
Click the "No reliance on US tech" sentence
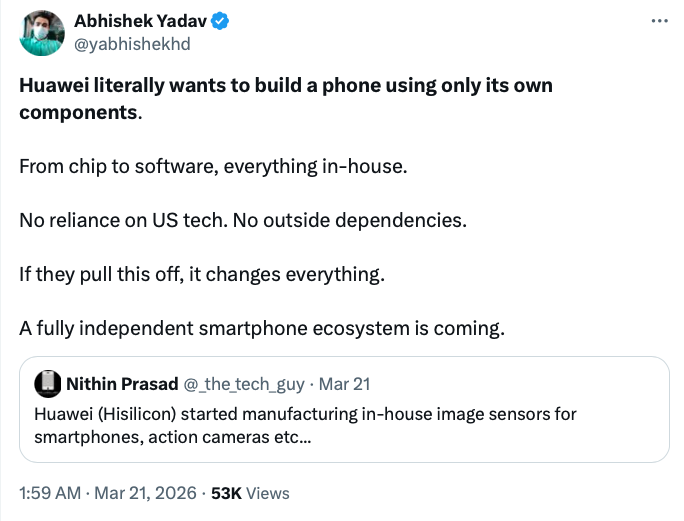pos(123,219)
